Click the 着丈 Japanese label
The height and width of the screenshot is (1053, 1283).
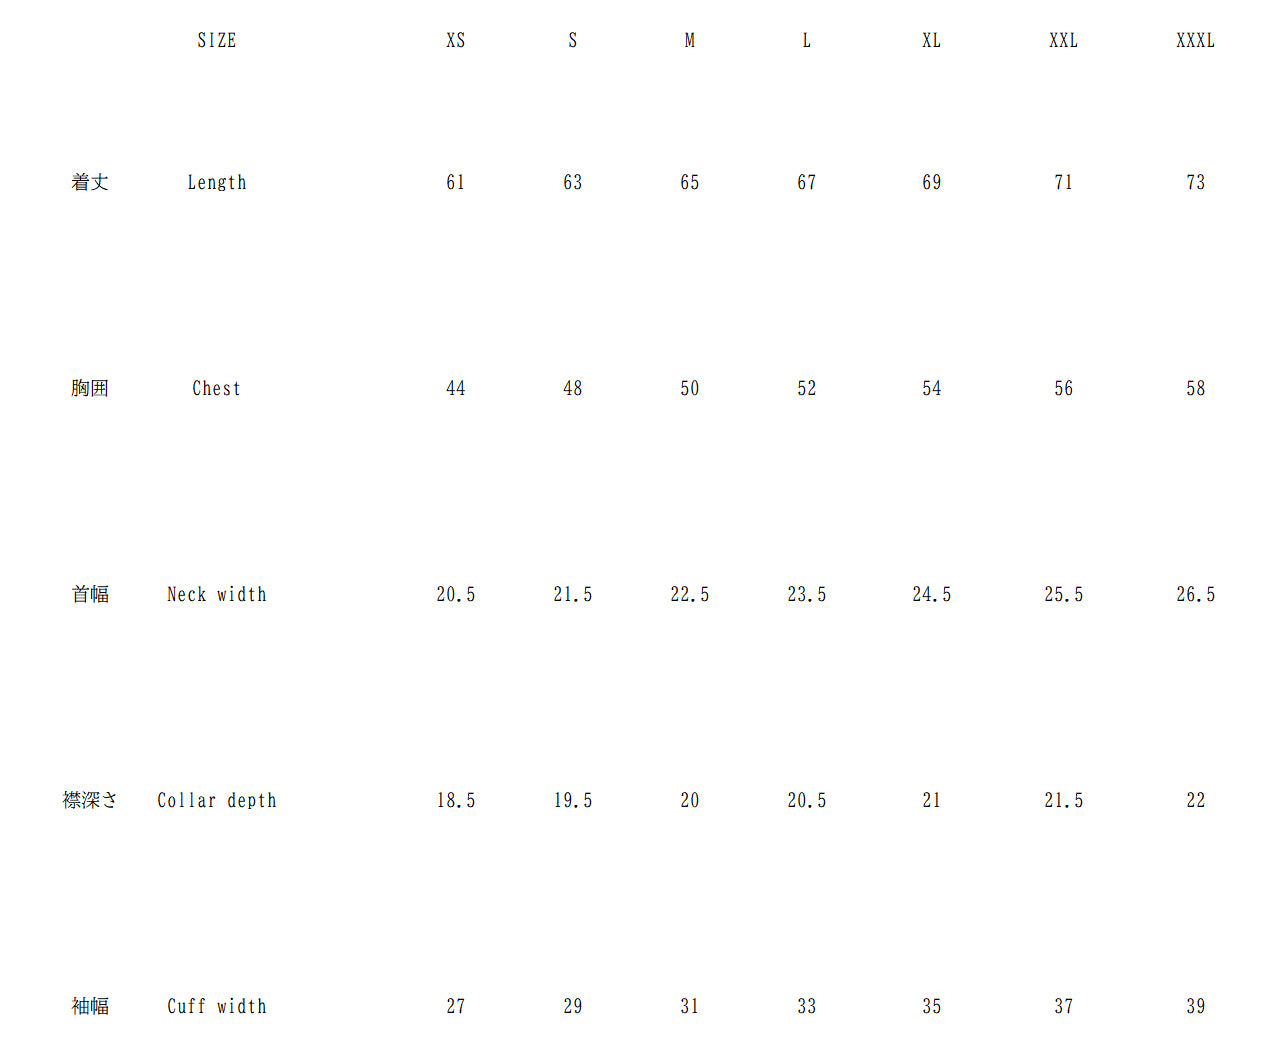tap(90, 182)
